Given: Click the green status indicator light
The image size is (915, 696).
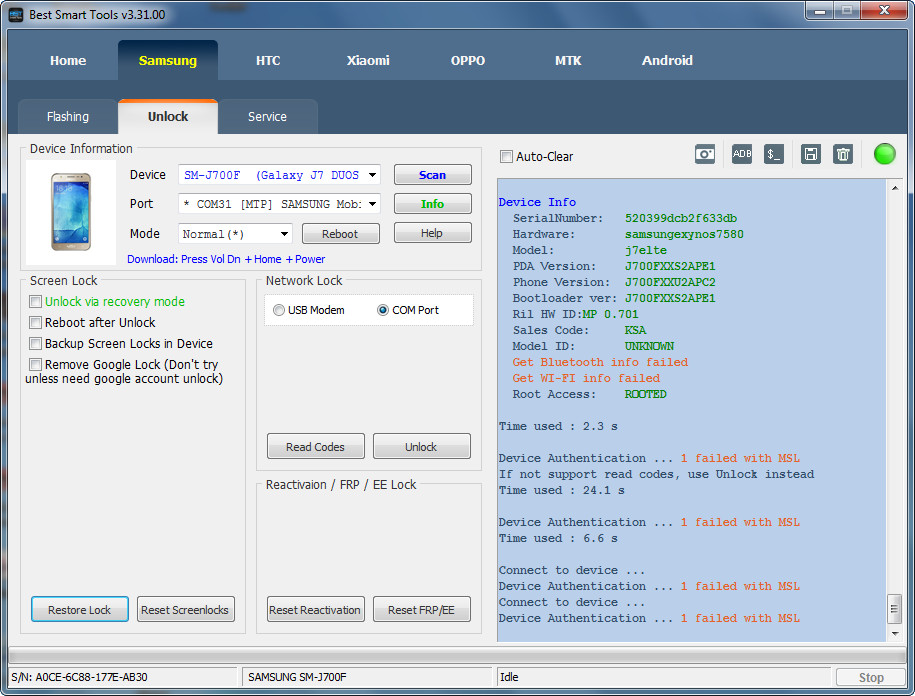Looking at the screenshot, I should (884, 154).
